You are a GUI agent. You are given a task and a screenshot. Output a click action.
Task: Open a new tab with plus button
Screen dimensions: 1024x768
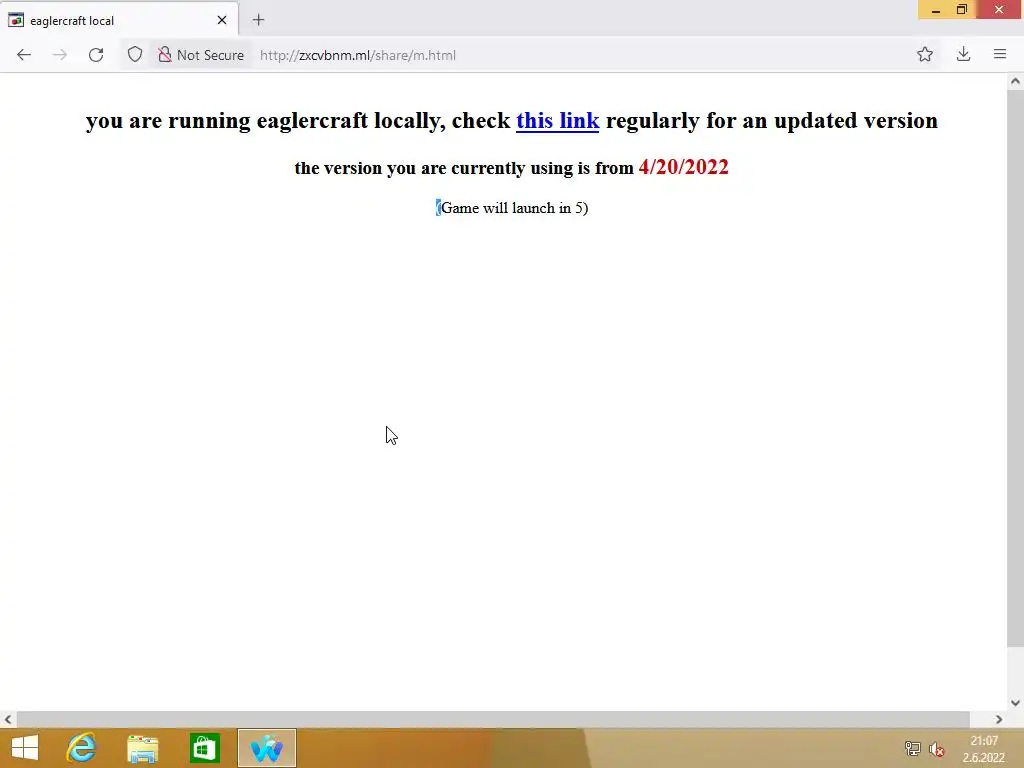tap(259, 20)
